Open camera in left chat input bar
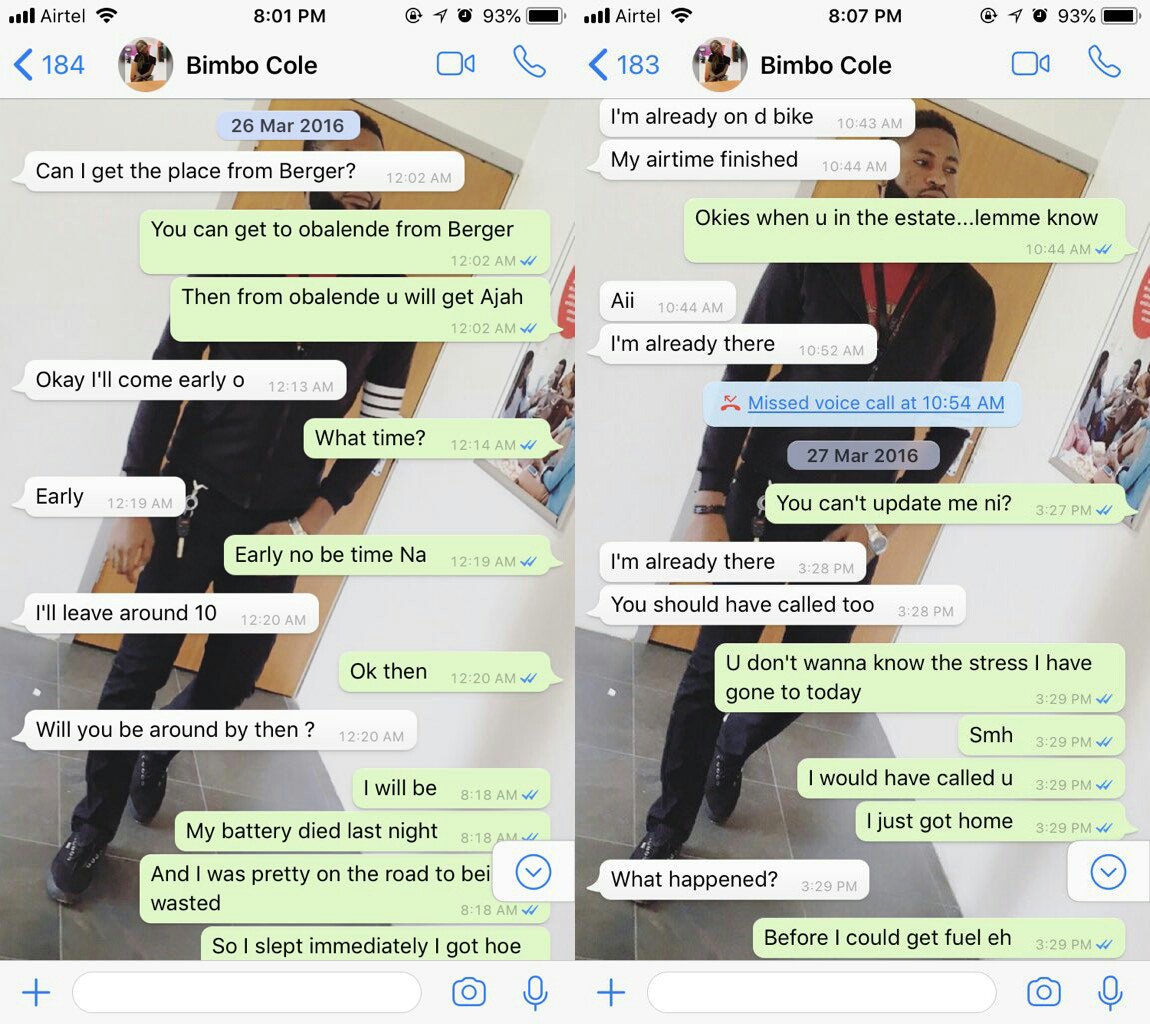Viewport: 1150px width, 1024px height. click(469, 992)
